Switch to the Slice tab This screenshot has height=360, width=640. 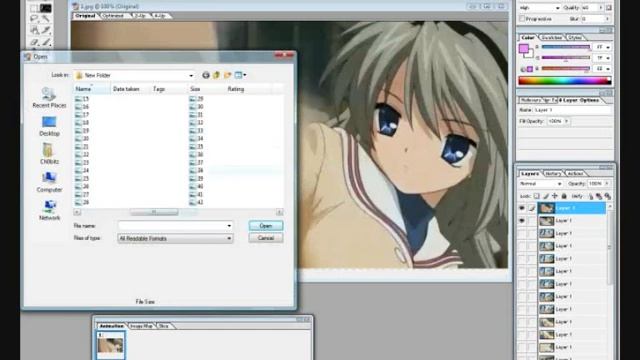[x=164, y=326]
